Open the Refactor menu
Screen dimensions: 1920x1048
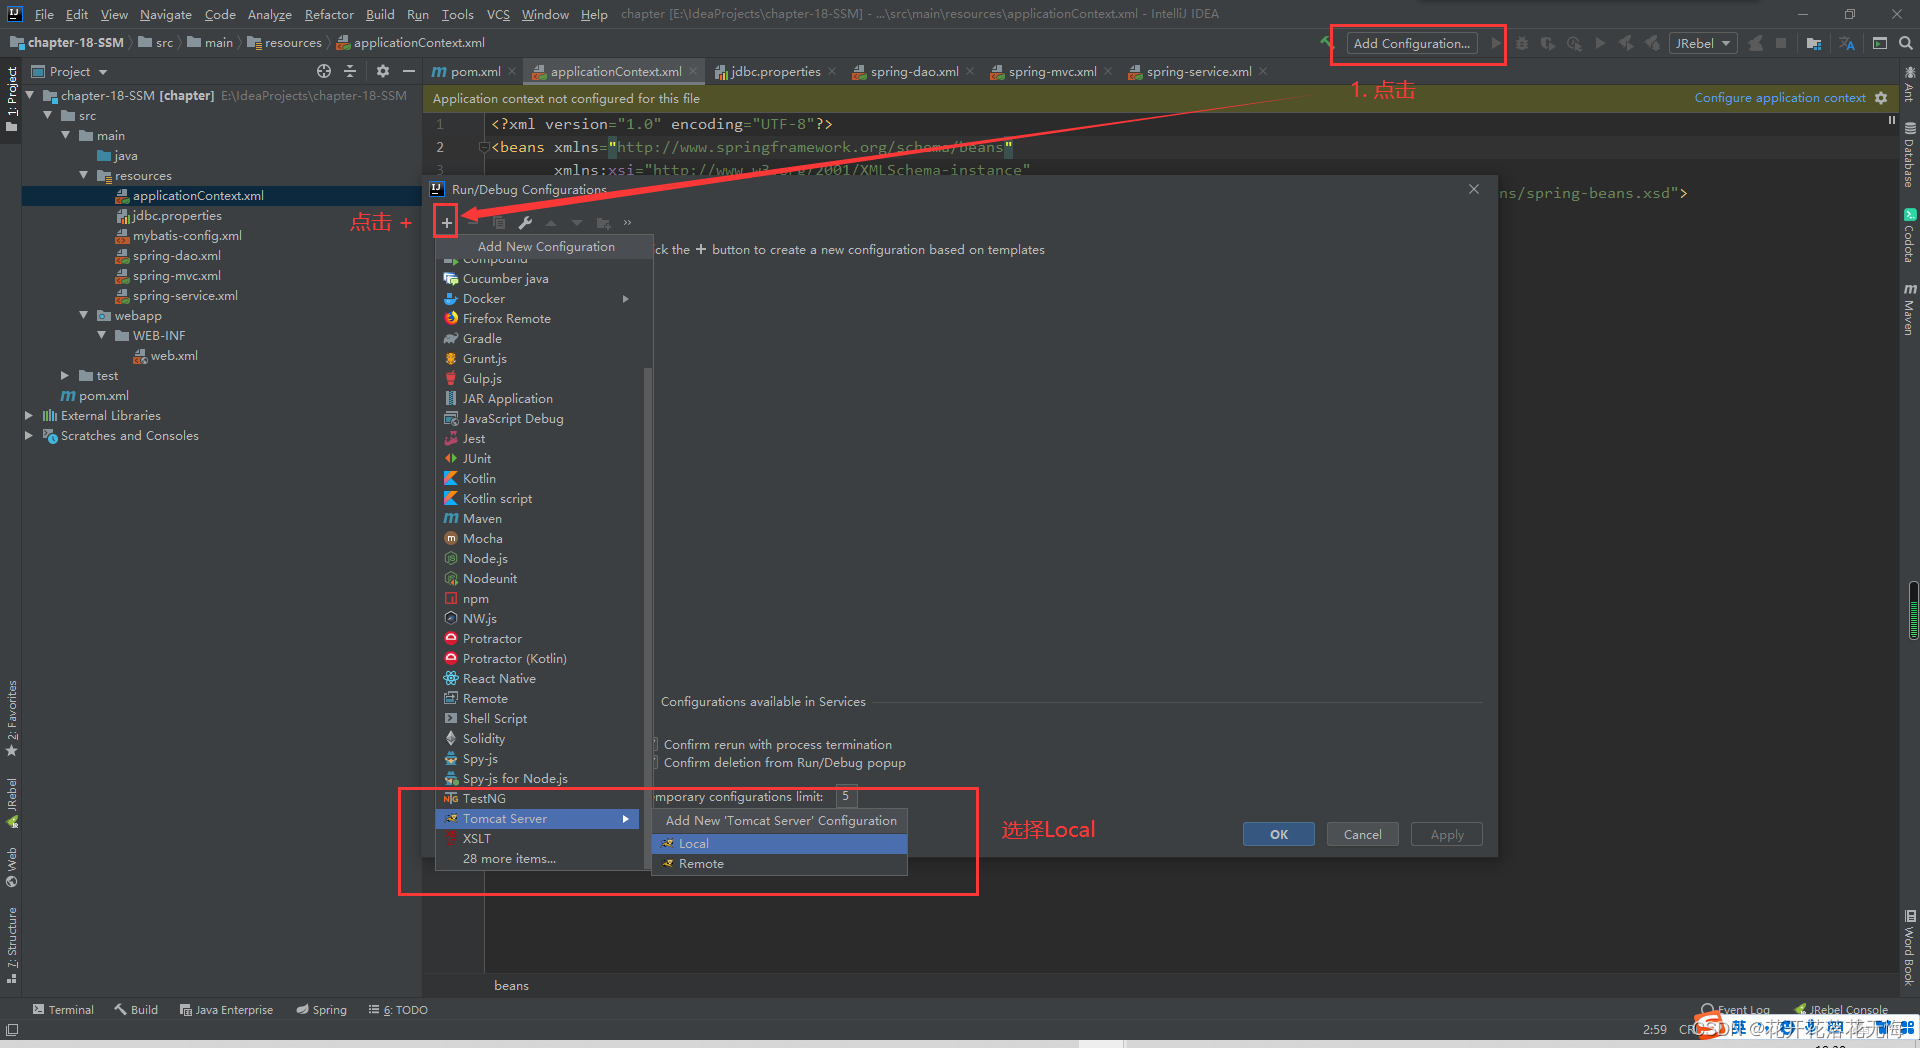click(329, 14)
